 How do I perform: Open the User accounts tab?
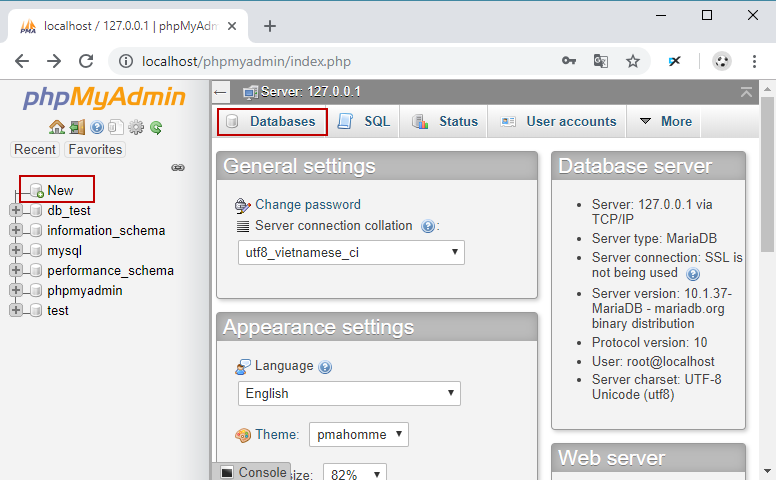[x=558, y=122]
